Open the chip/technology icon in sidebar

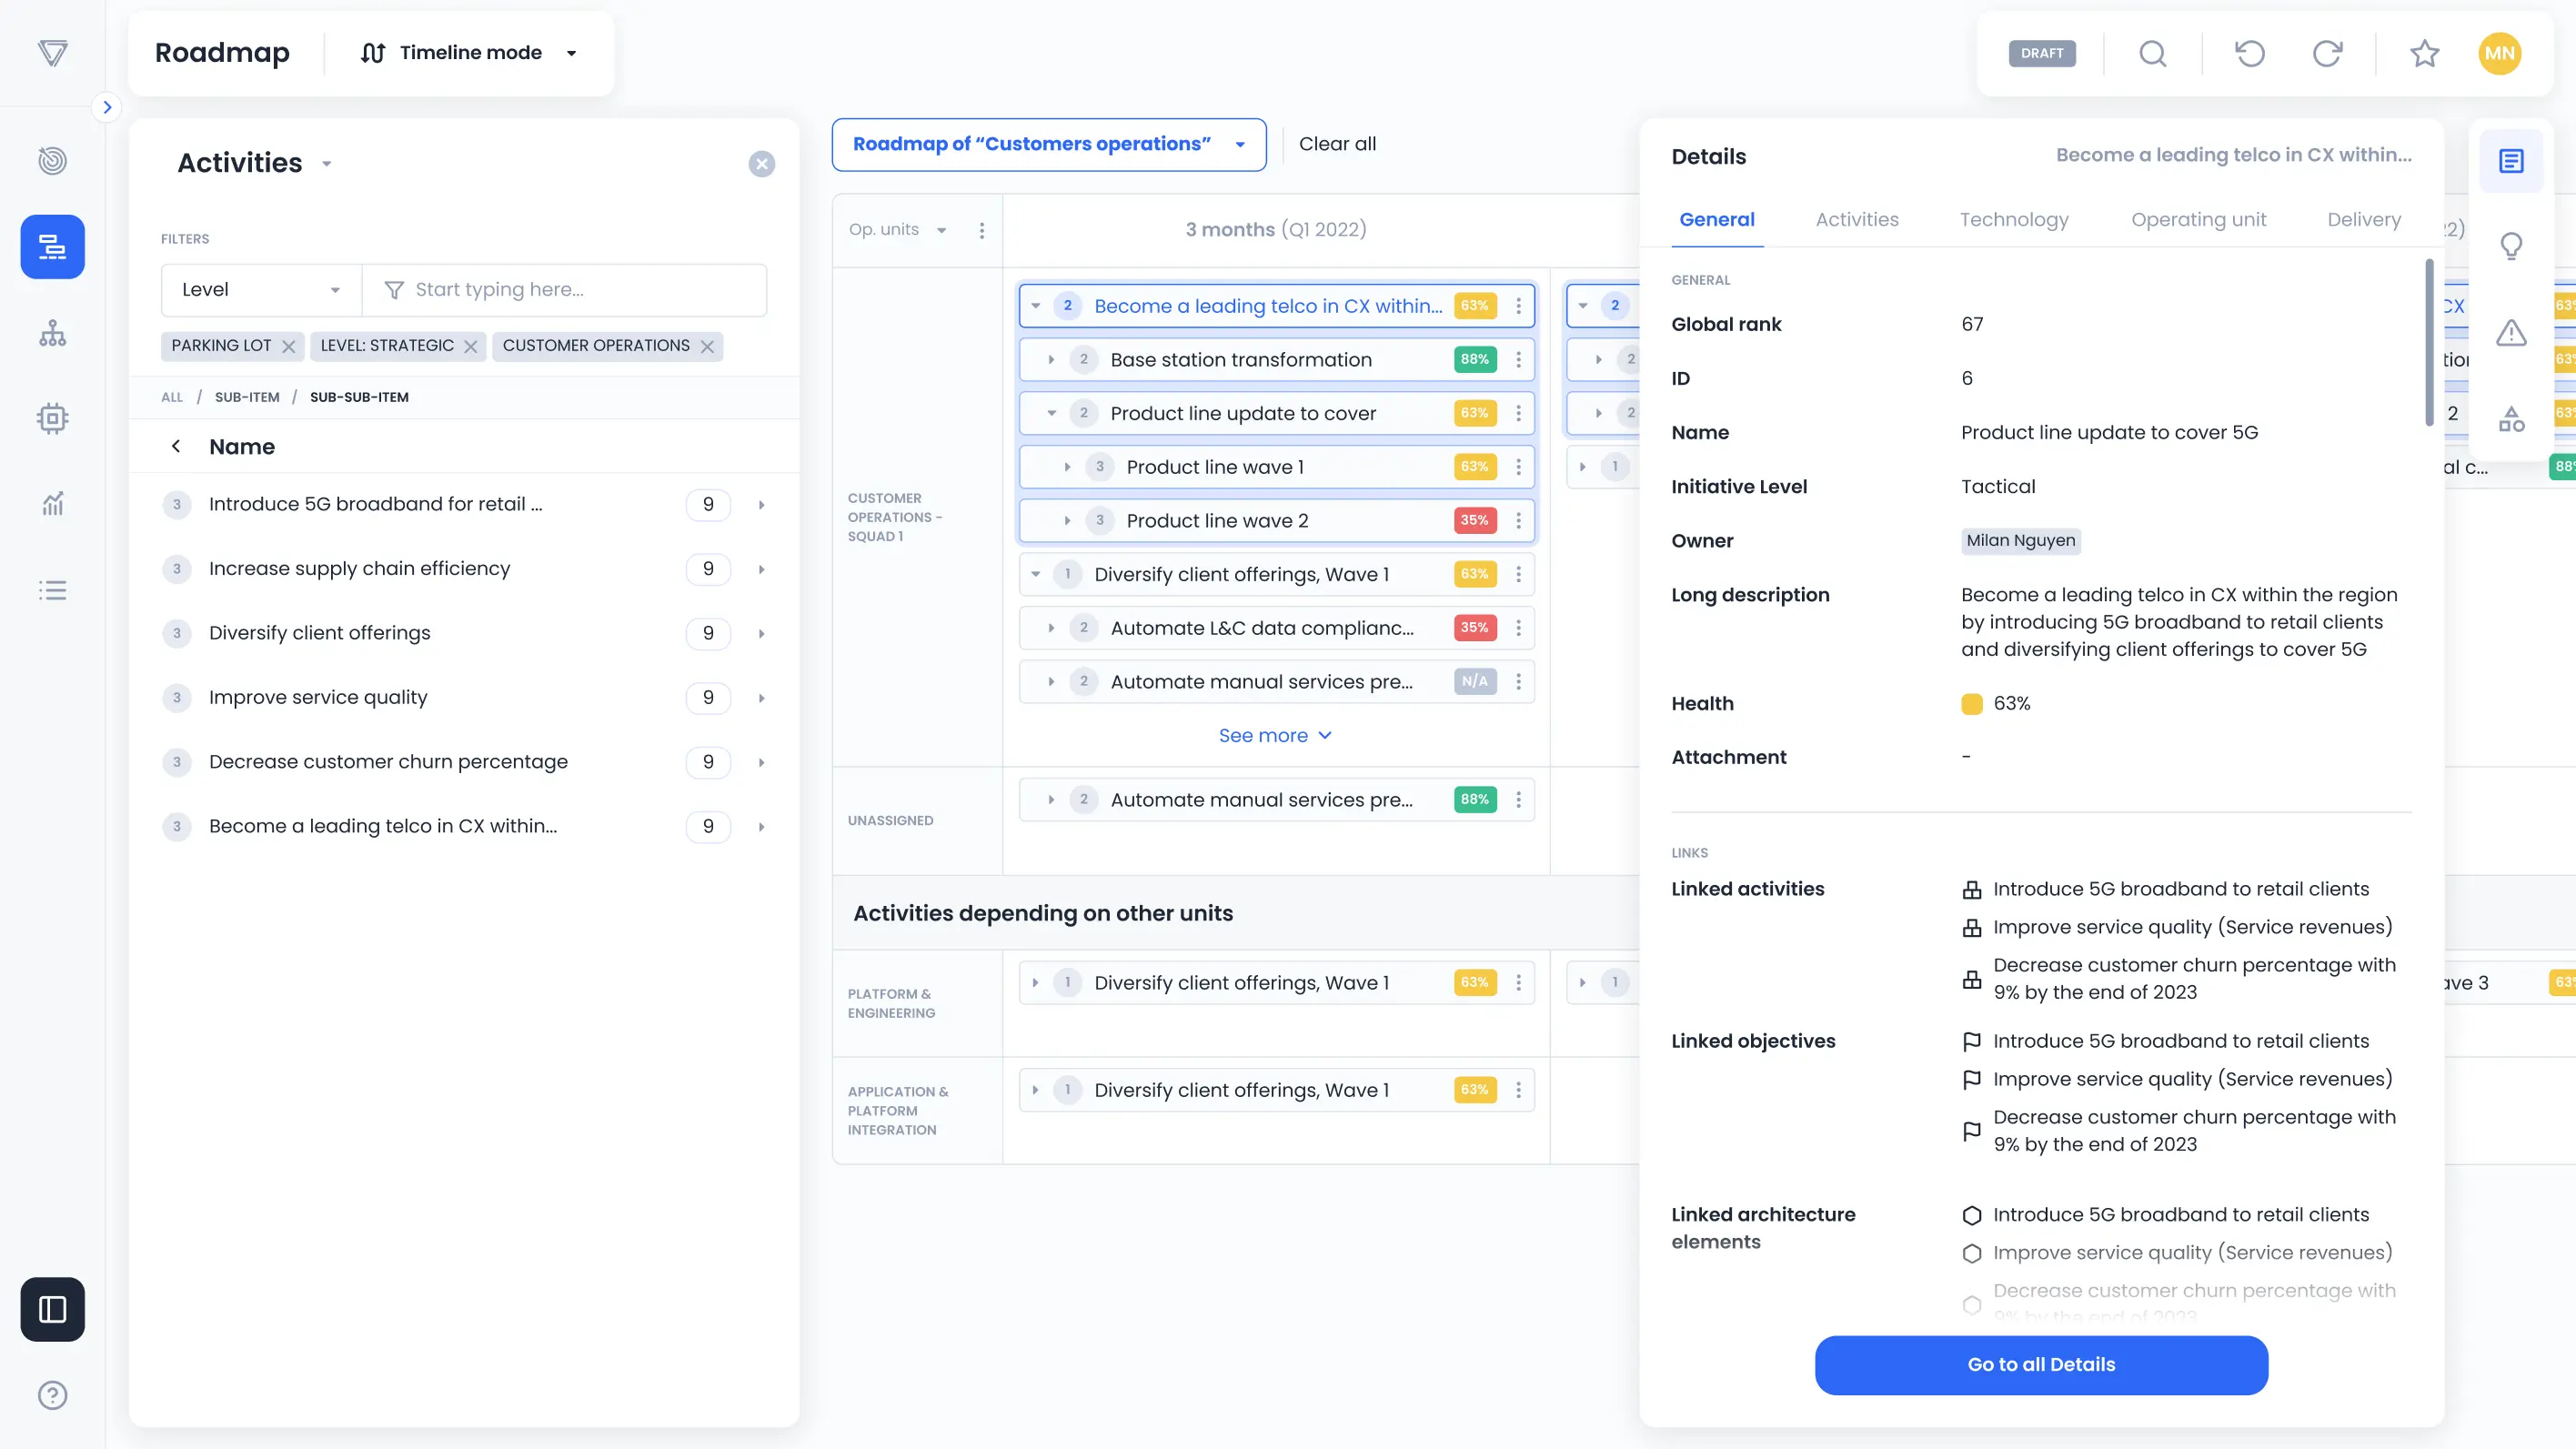(x=52, y=418)
